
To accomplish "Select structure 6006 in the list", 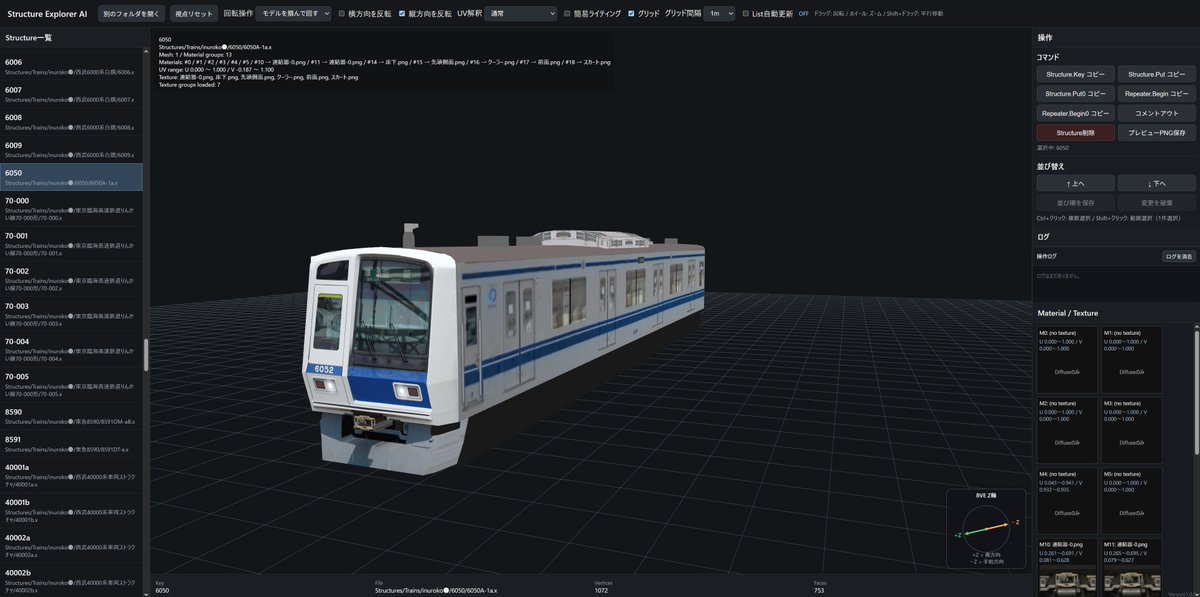I will (x=72, y=66).
